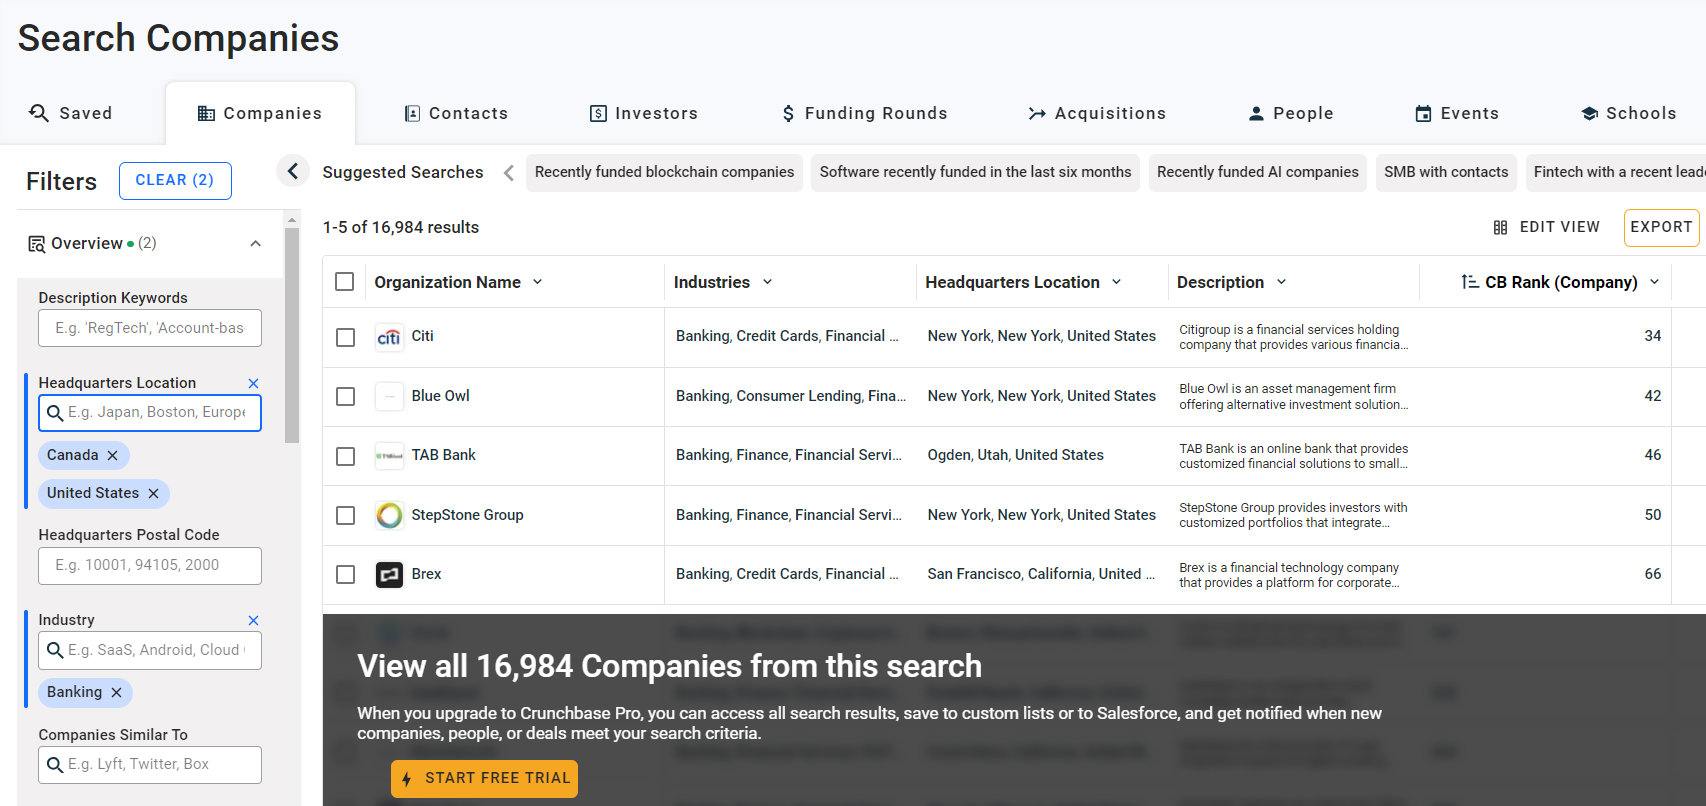Open Industries column dropdown
The height and width of the screenshot is (806, 1706).
pyautogui.click(x=767, y=282)
